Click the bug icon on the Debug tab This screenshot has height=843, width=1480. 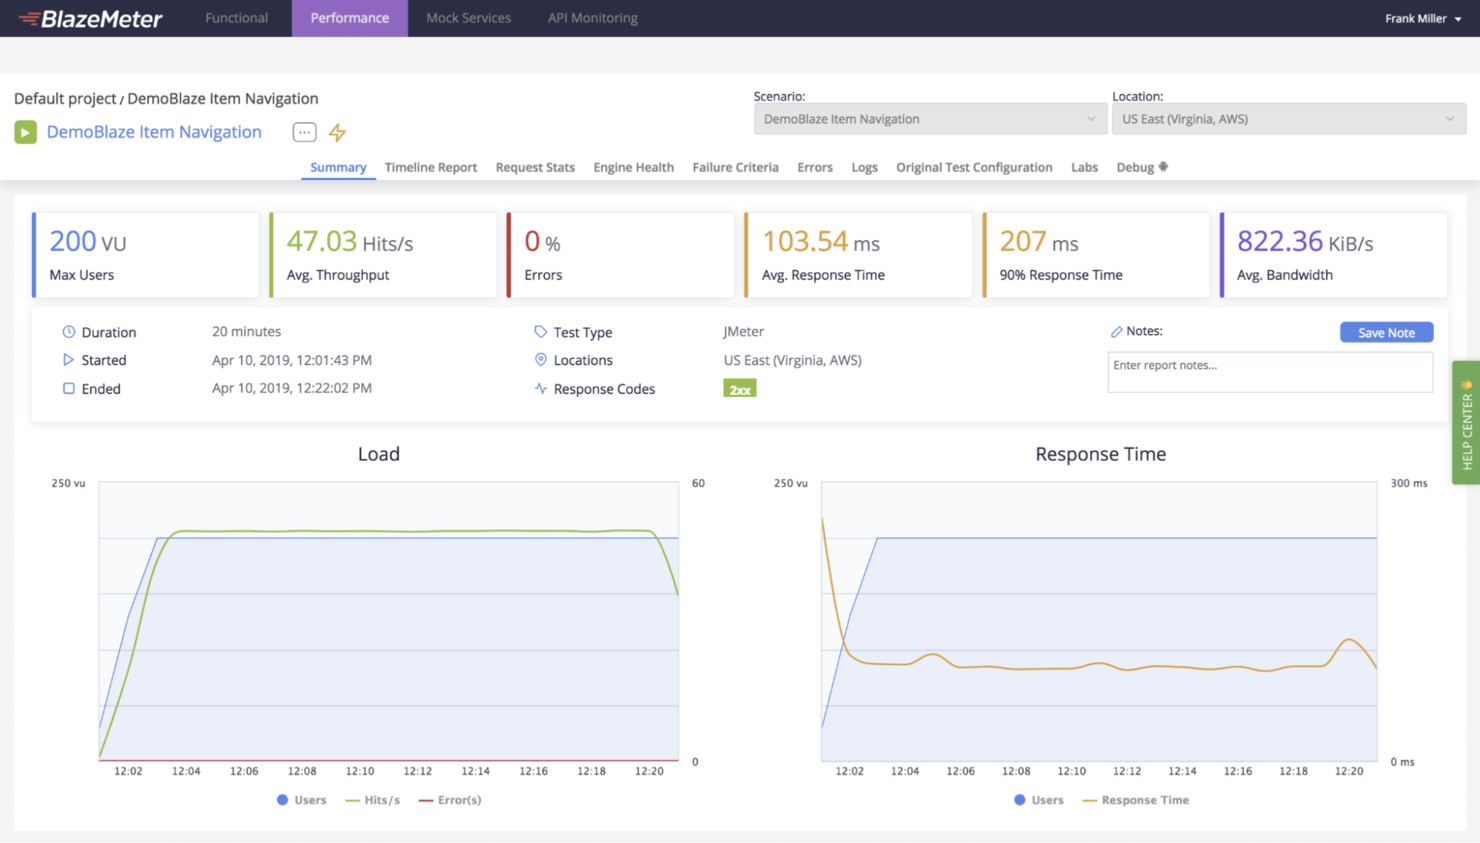tap(1163, 167)
